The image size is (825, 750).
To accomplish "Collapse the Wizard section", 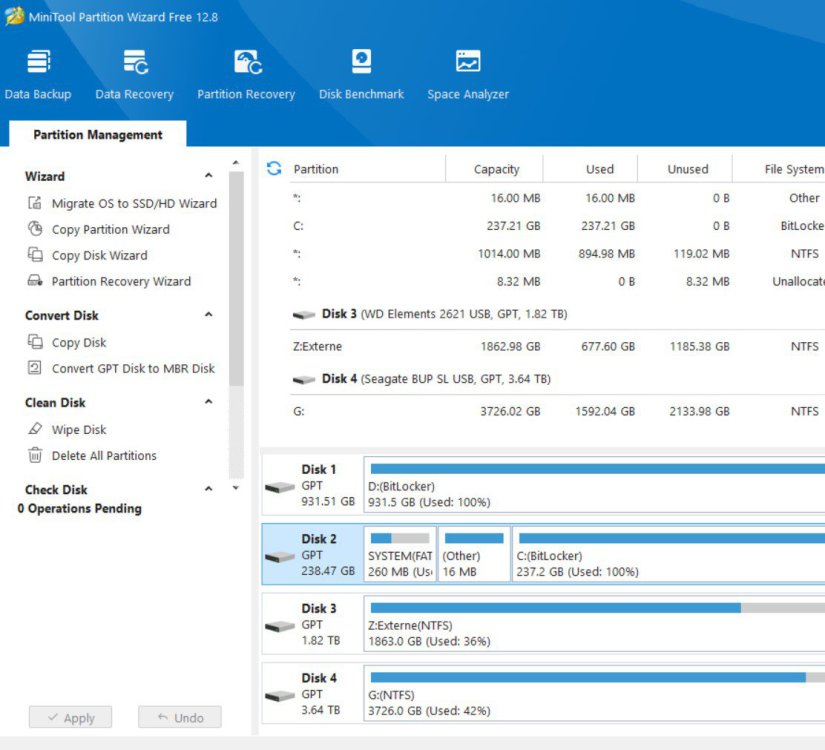I will pos(208,177).
